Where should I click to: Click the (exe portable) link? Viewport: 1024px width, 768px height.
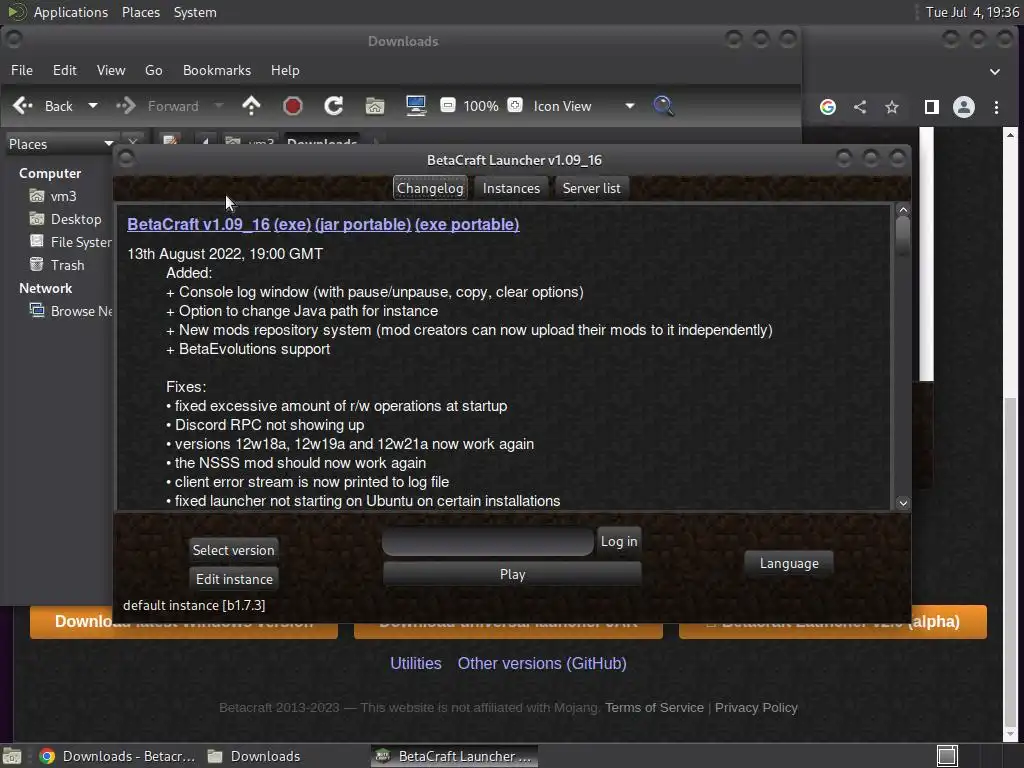tap(467, 225)
